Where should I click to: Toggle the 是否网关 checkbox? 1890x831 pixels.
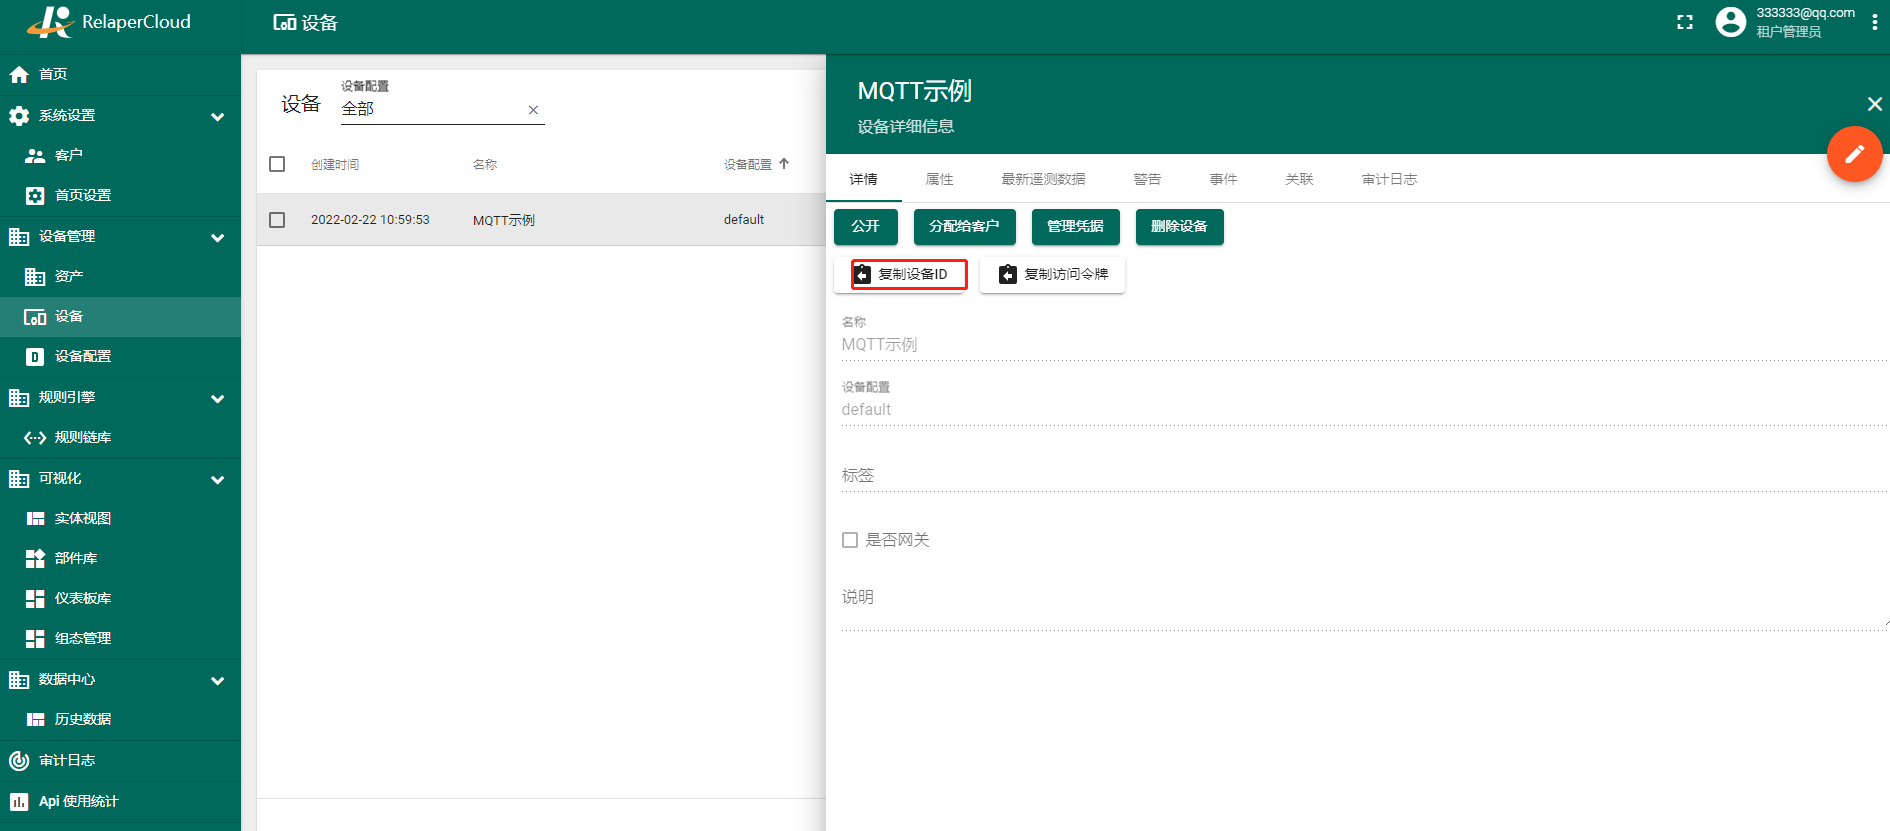[850, 540]
